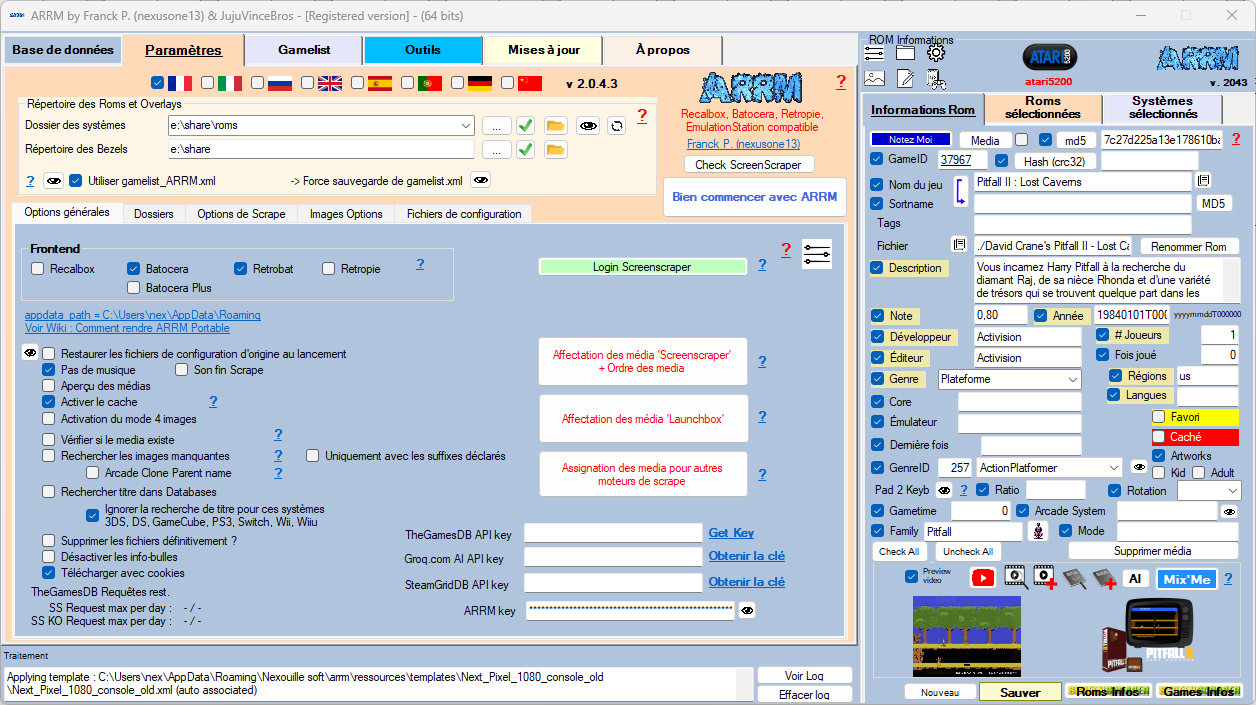This screenshot has width=1256, height=705.
Task: Click the blue arrow bracket beside Nom du jeu
Action: coord(960,190)
